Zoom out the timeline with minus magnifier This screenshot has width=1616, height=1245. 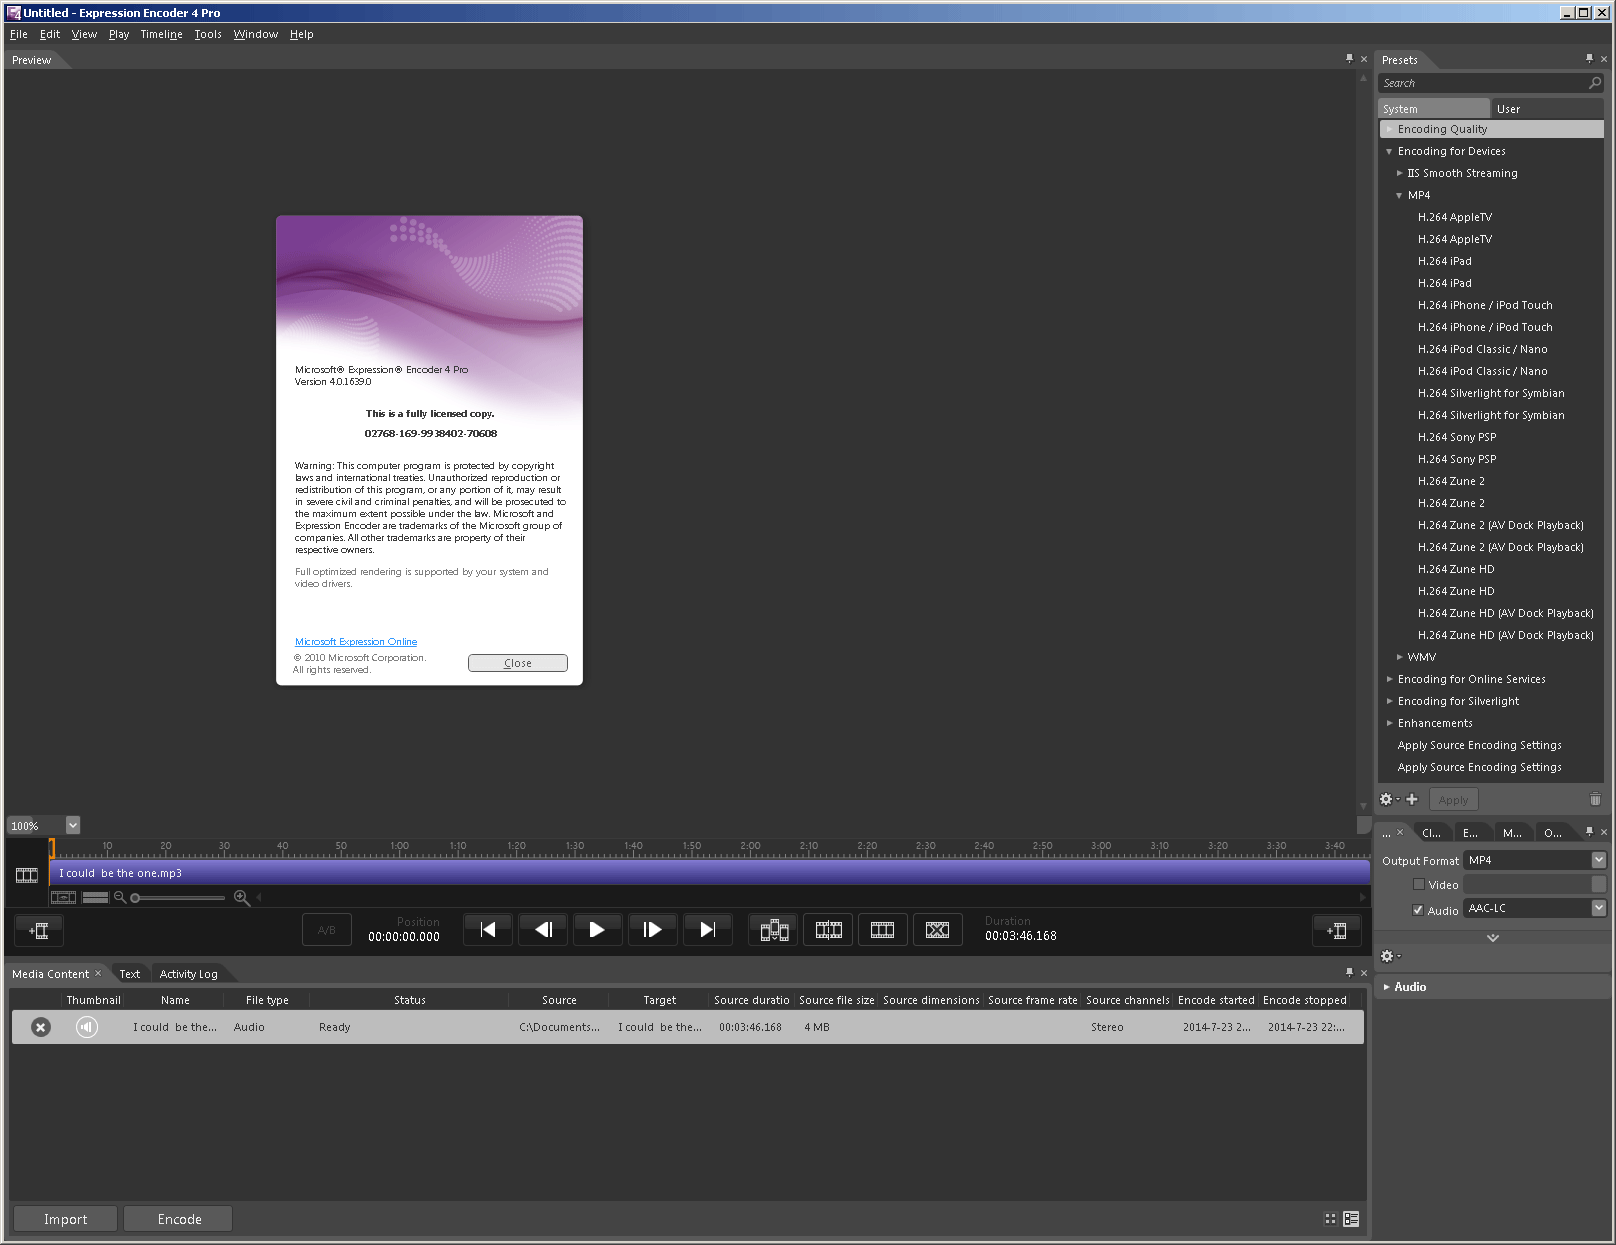coord(120,897)
